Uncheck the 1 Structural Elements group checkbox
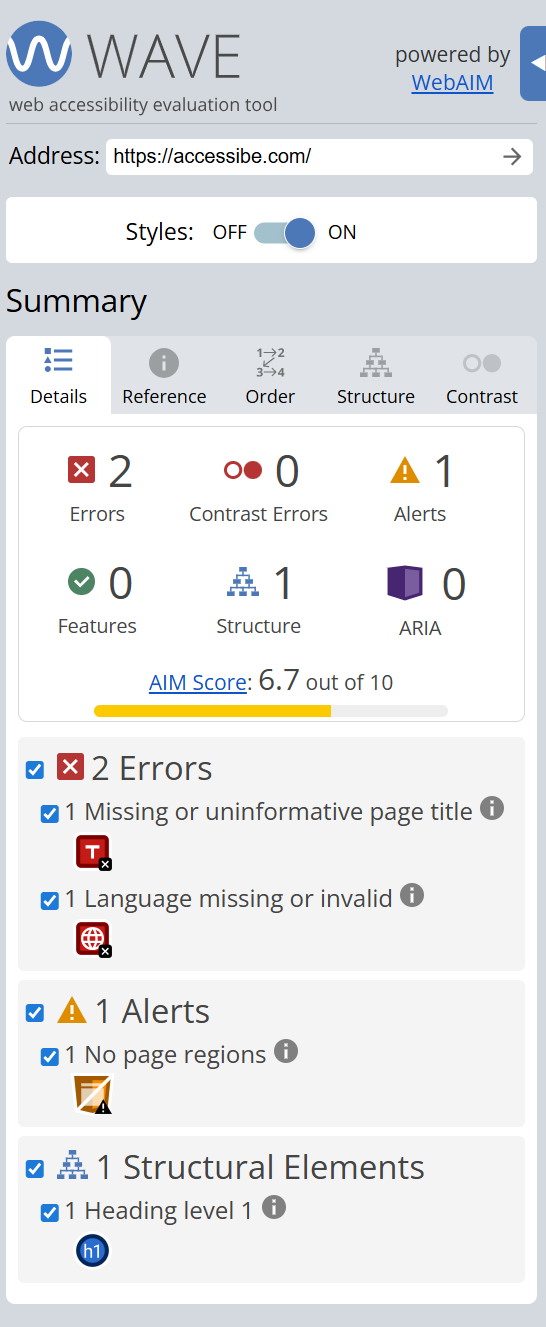546x1327 pixels. [35, 1169]
